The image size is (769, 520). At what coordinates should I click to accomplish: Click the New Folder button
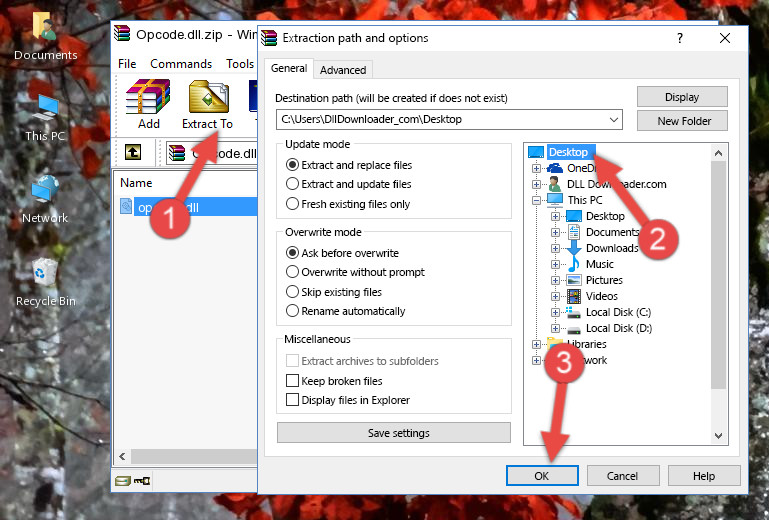(x=682, y=121)
